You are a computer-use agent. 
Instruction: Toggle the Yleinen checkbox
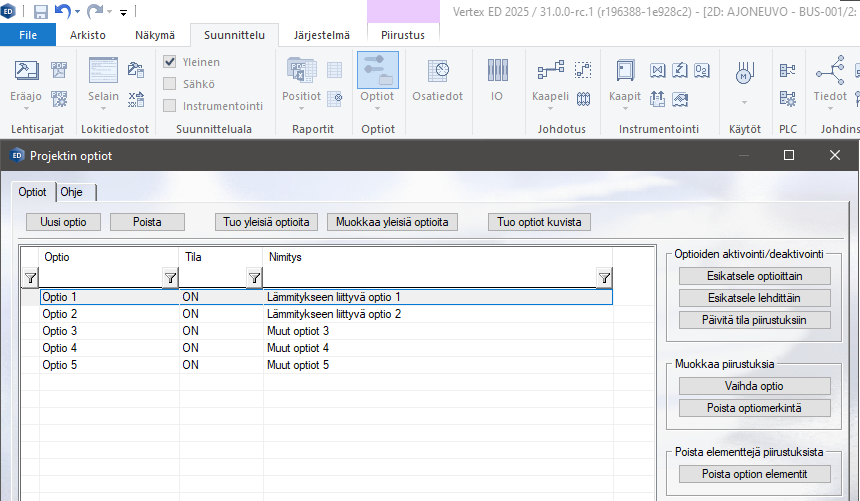tap(170, 62)
